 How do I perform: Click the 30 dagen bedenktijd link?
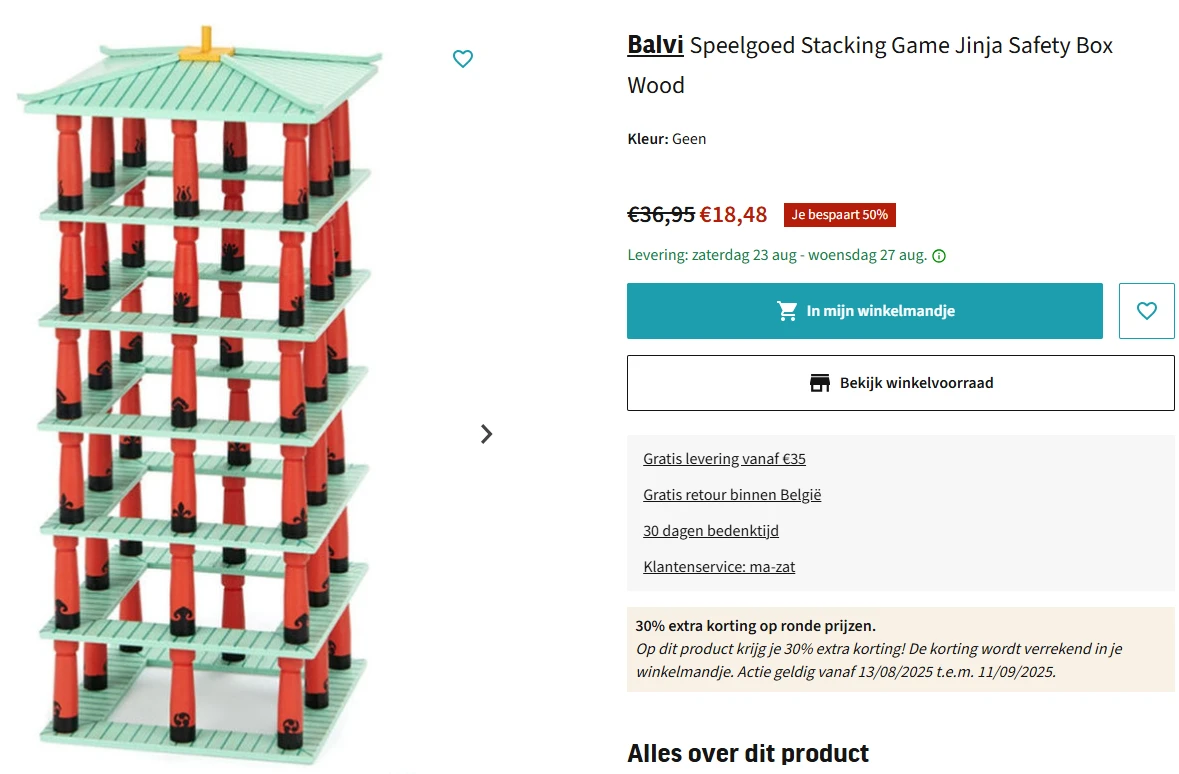pos(711,530)
